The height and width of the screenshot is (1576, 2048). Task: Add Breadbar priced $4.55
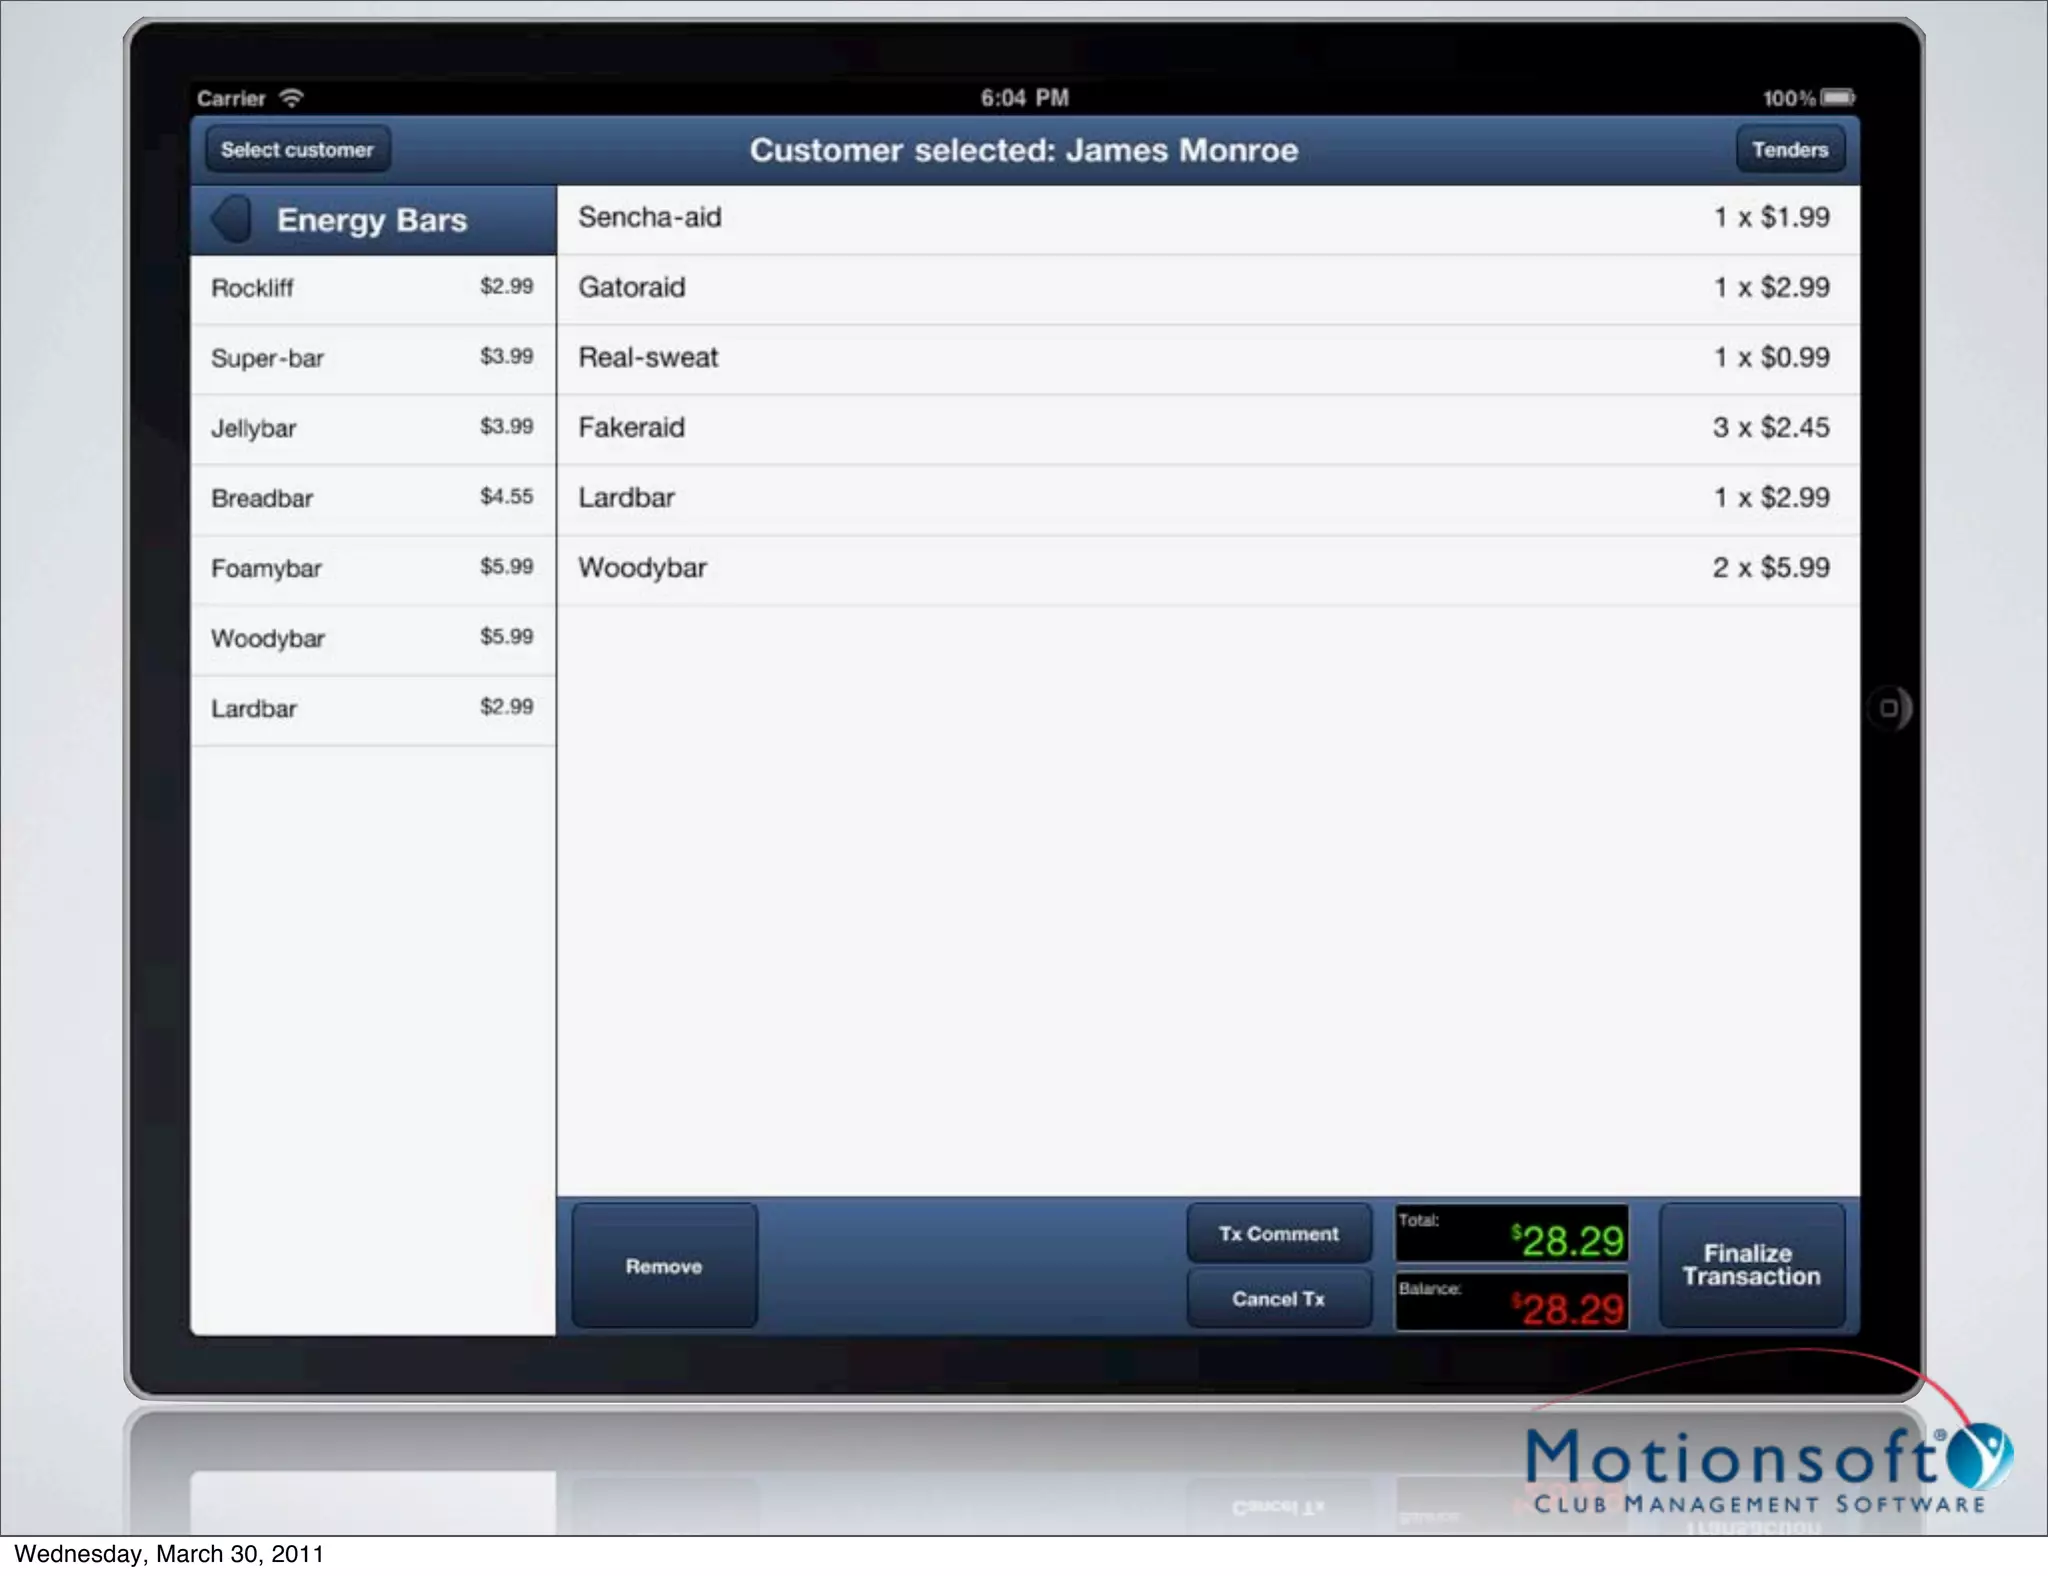372,498
